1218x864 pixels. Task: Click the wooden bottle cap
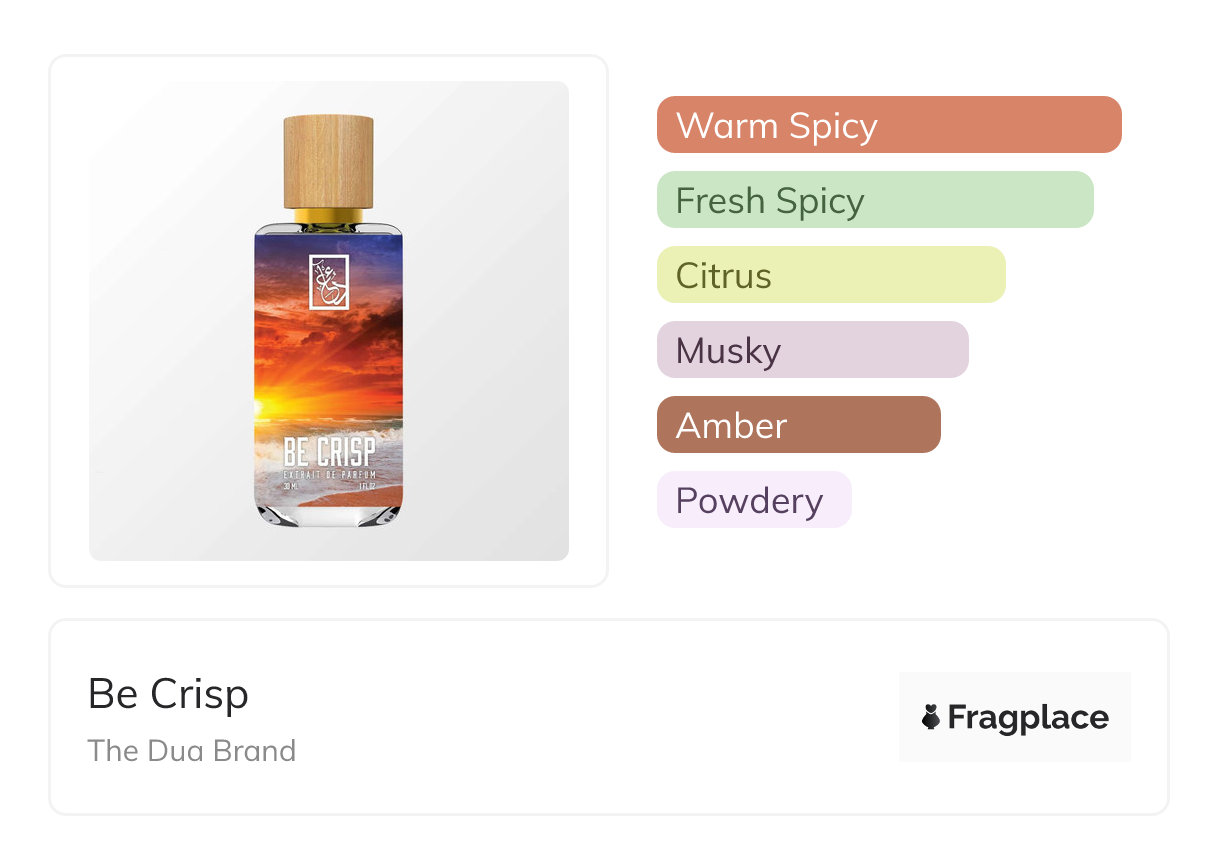tap(329, 160)
